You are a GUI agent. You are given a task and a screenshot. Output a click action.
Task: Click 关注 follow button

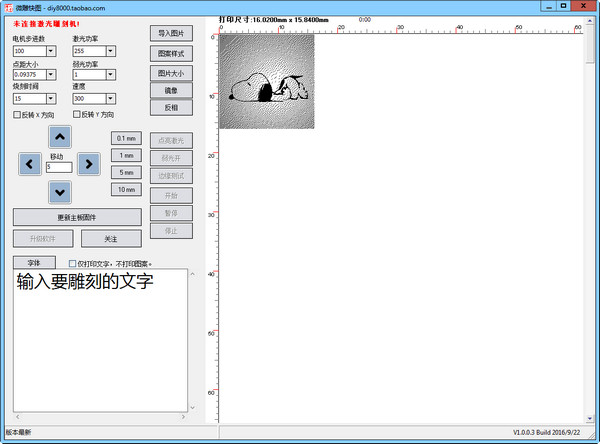111,239
